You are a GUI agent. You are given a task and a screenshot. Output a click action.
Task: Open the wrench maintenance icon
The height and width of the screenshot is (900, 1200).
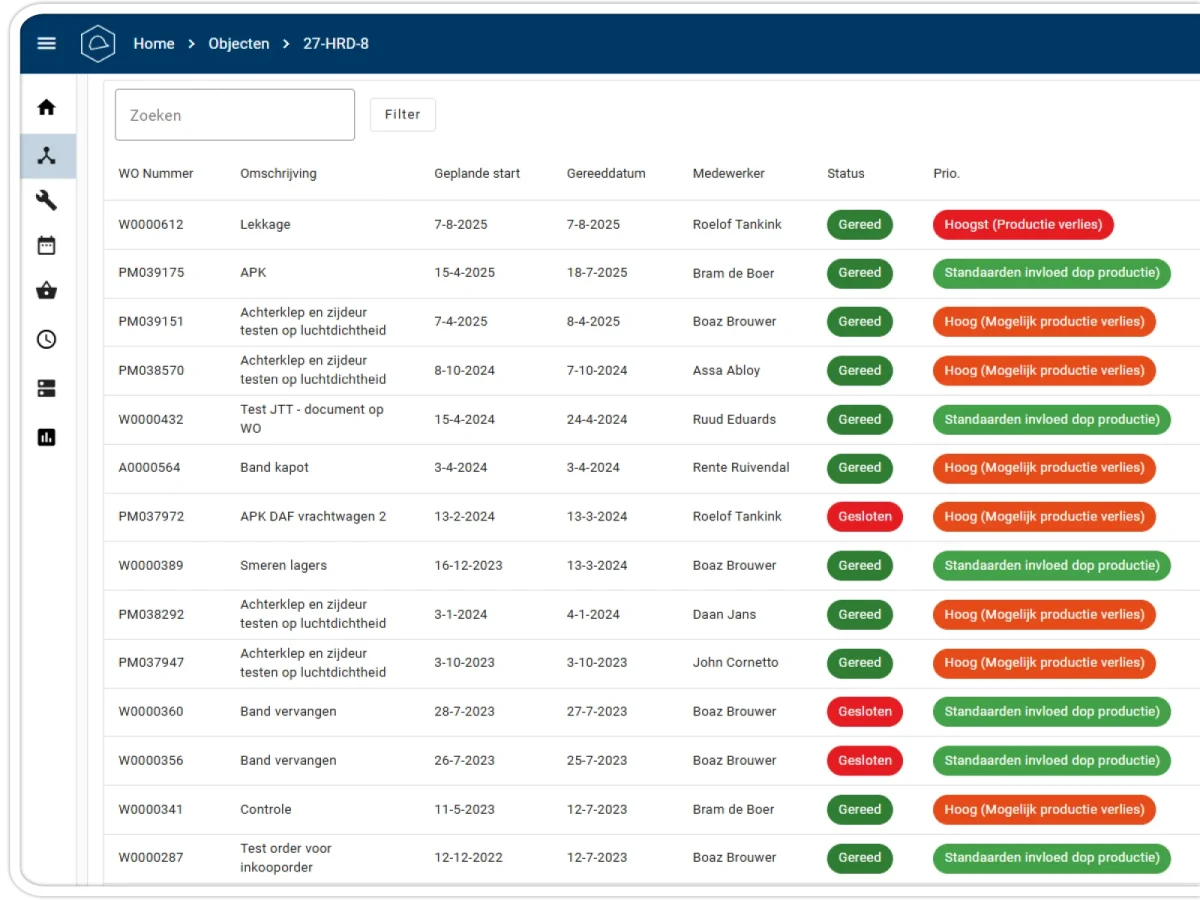point(46,200)
